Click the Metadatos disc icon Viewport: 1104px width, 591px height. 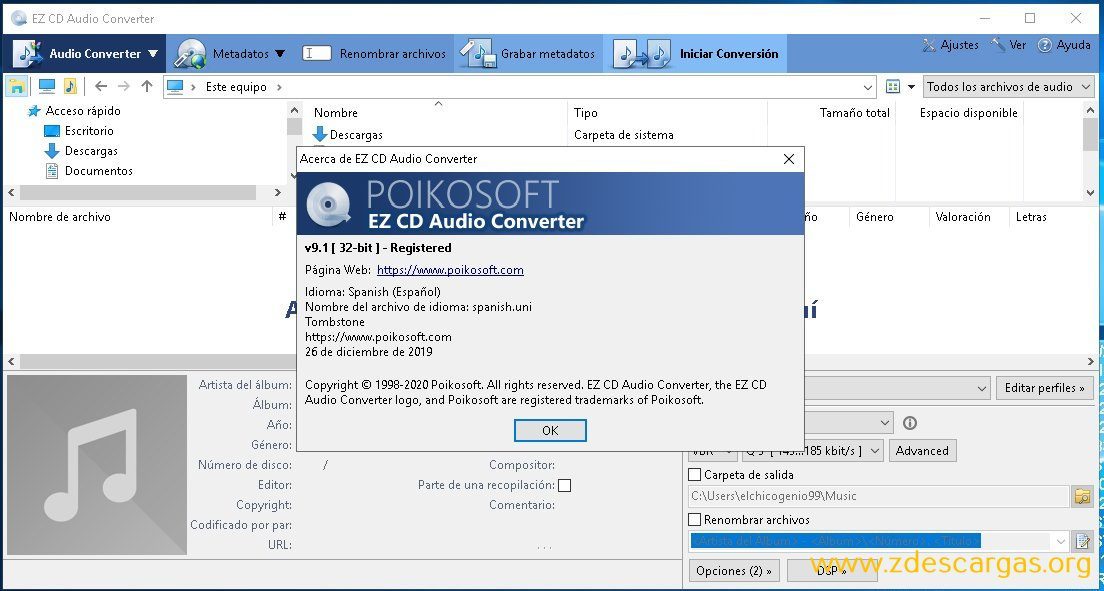tap(190, 54)
